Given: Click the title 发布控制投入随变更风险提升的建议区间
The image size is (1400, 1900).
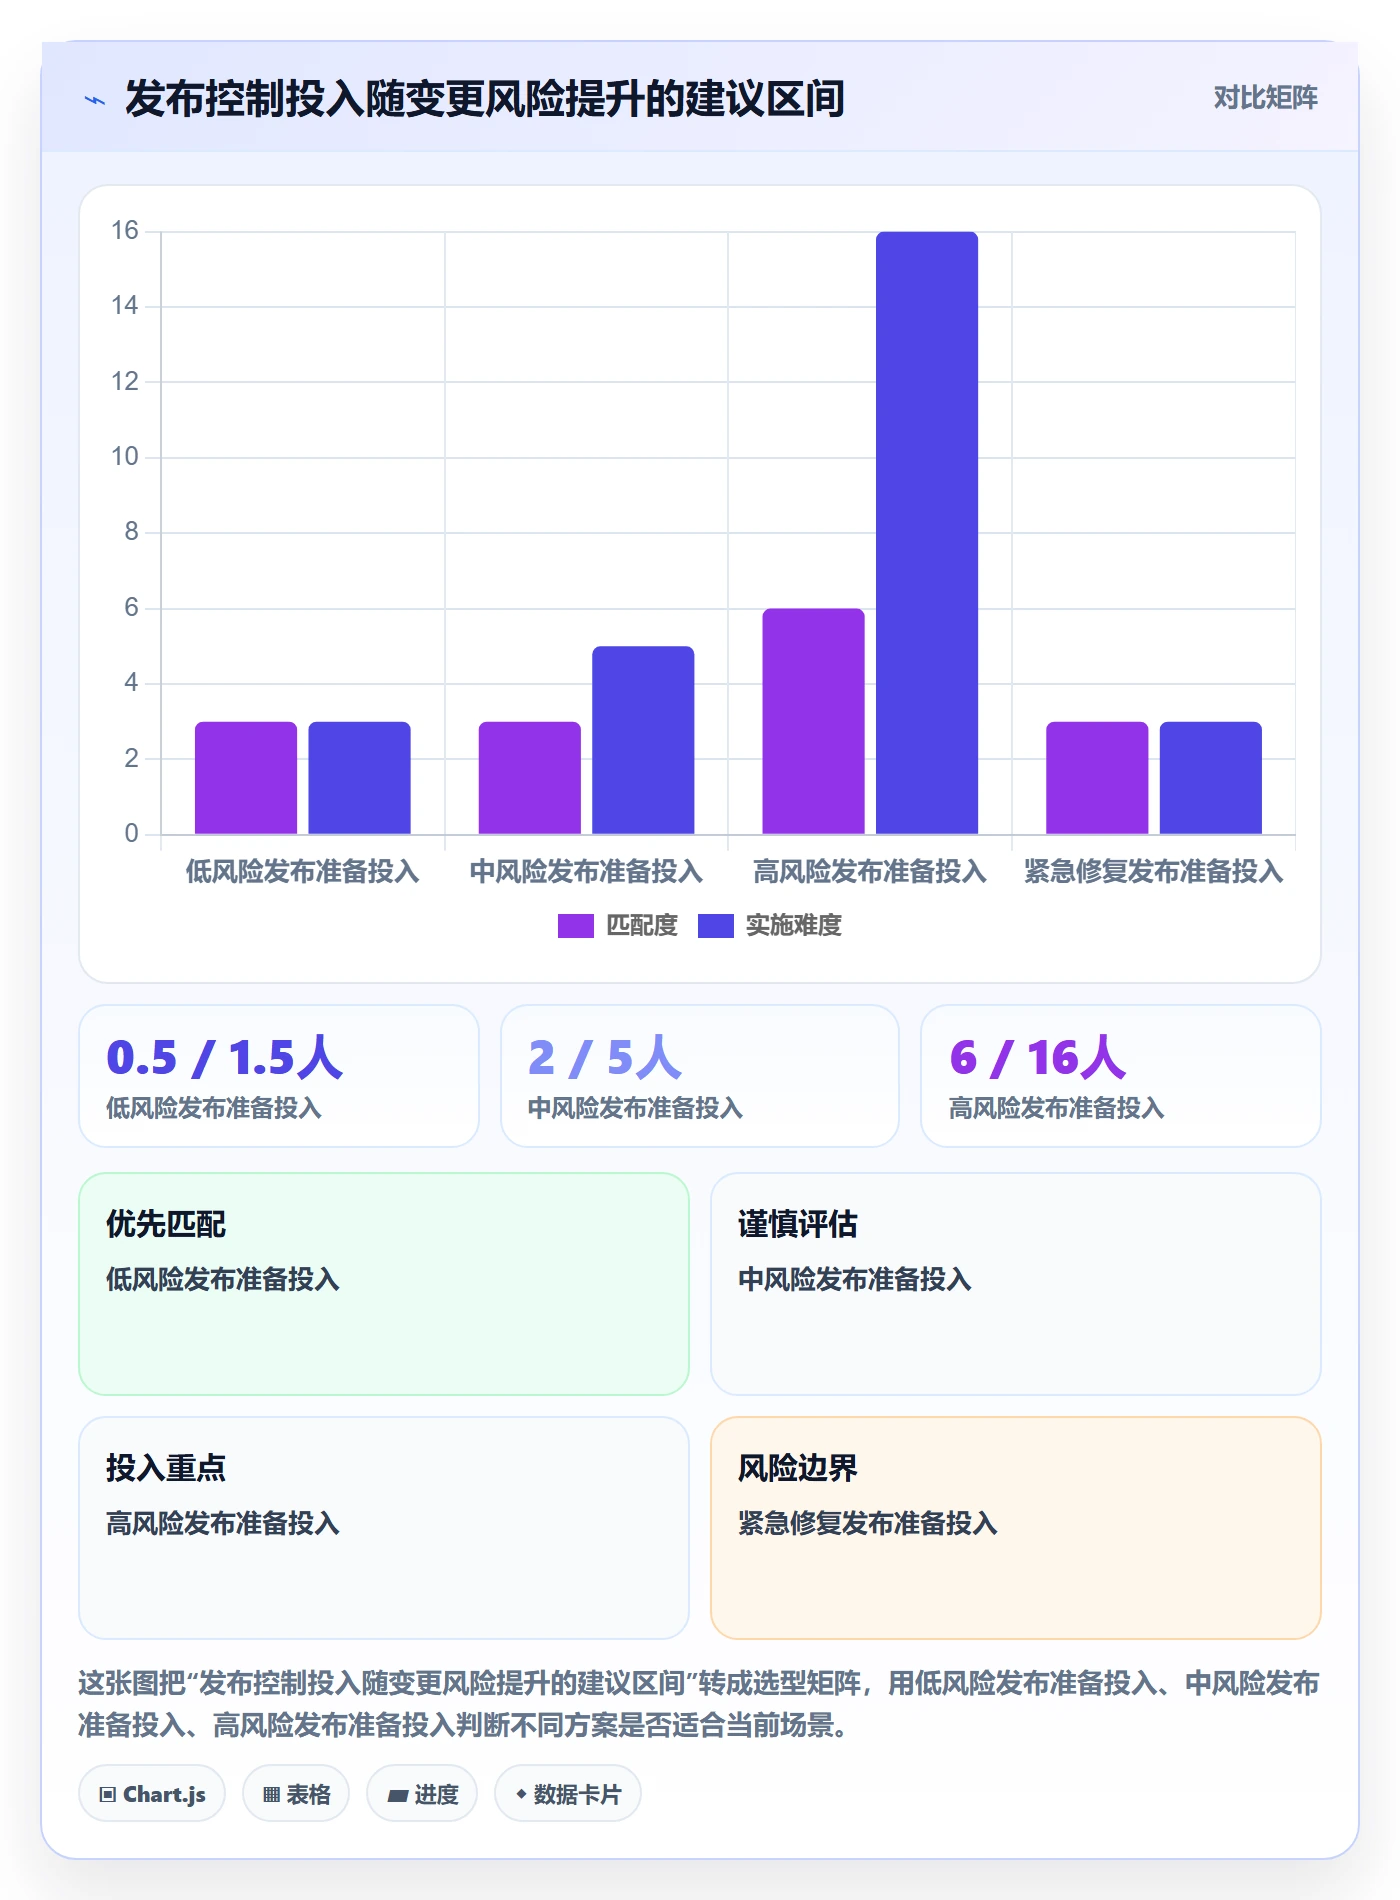Looking at the screenshot, I should (485, 99).
